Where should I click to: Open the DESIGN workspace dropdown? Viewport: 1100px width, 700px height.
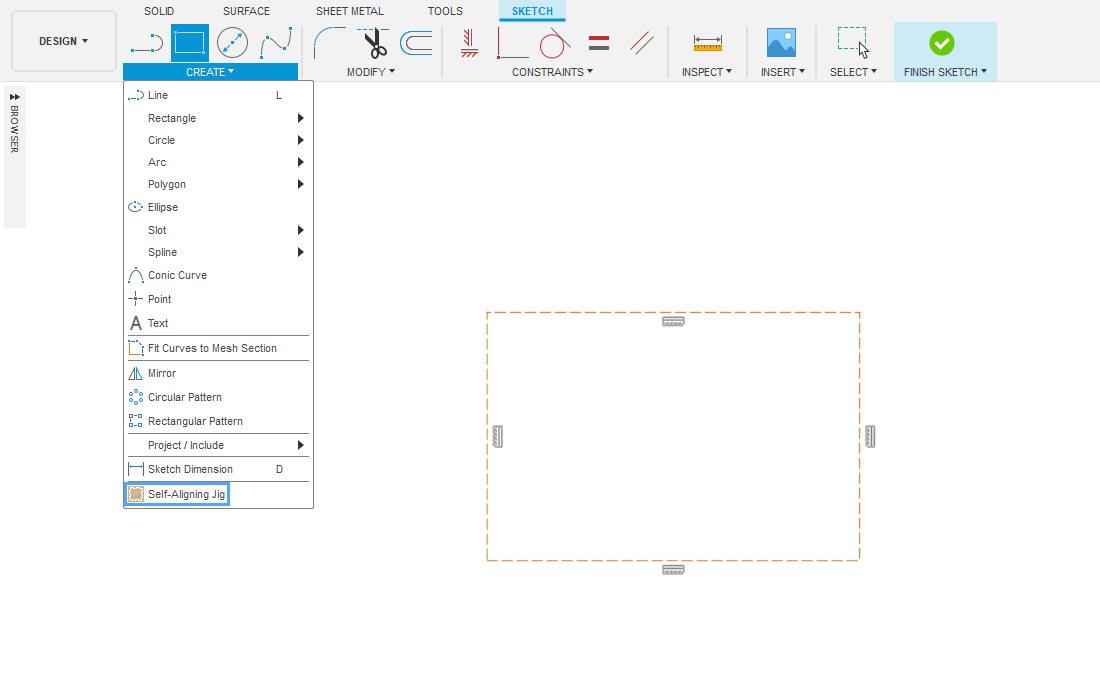click(x=64, y=41)
